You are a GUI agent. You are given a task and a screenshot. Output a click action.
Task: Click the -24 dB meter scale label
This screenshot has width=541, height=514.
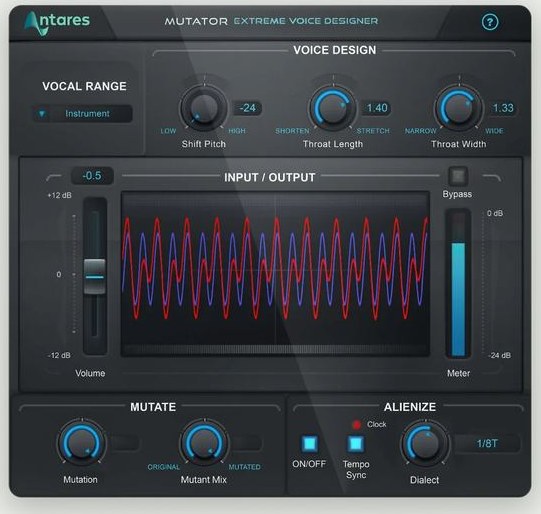click(500, 355)
